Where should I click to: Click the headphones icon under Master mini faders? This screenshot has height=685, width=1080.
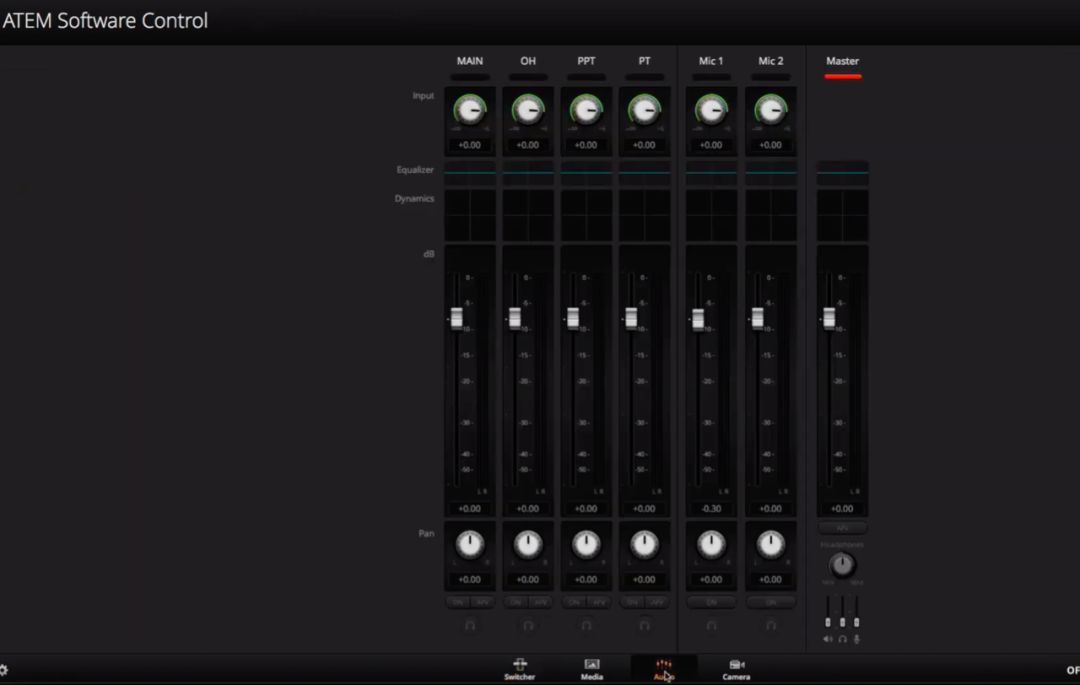842,639
